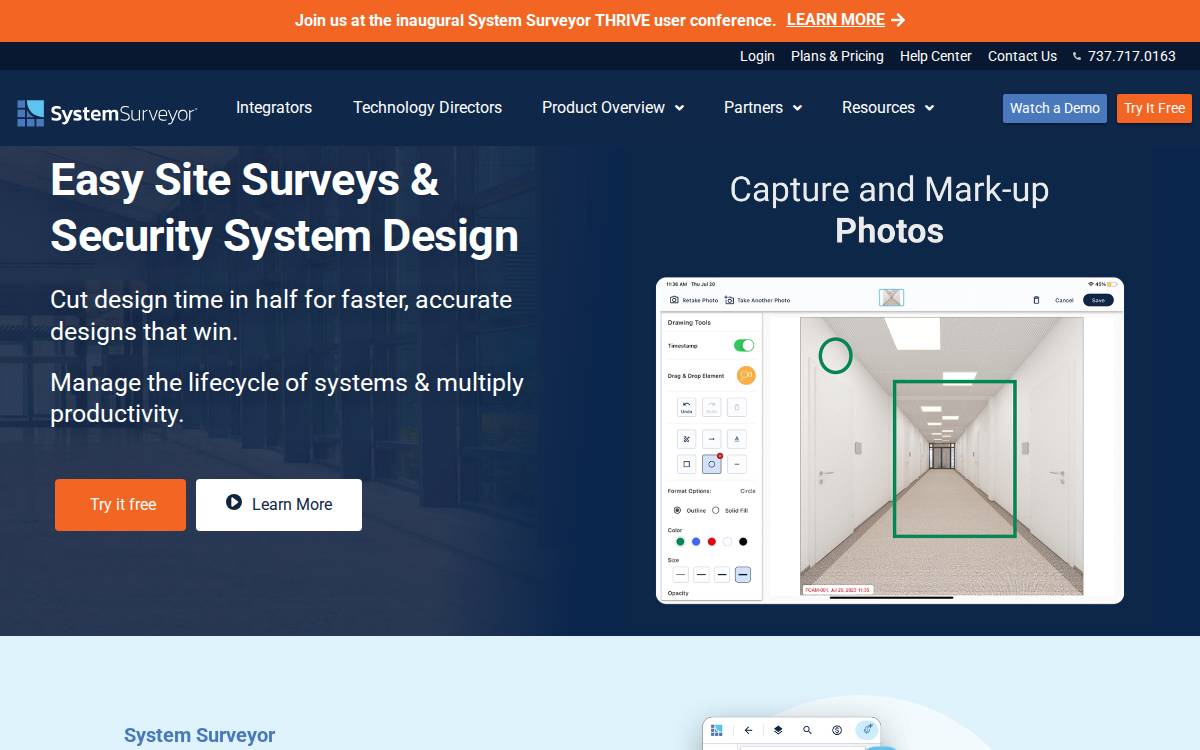Click the search magnifier in lower preview
Viewport: 1200px width, 750px height.
tap(807, 730)
